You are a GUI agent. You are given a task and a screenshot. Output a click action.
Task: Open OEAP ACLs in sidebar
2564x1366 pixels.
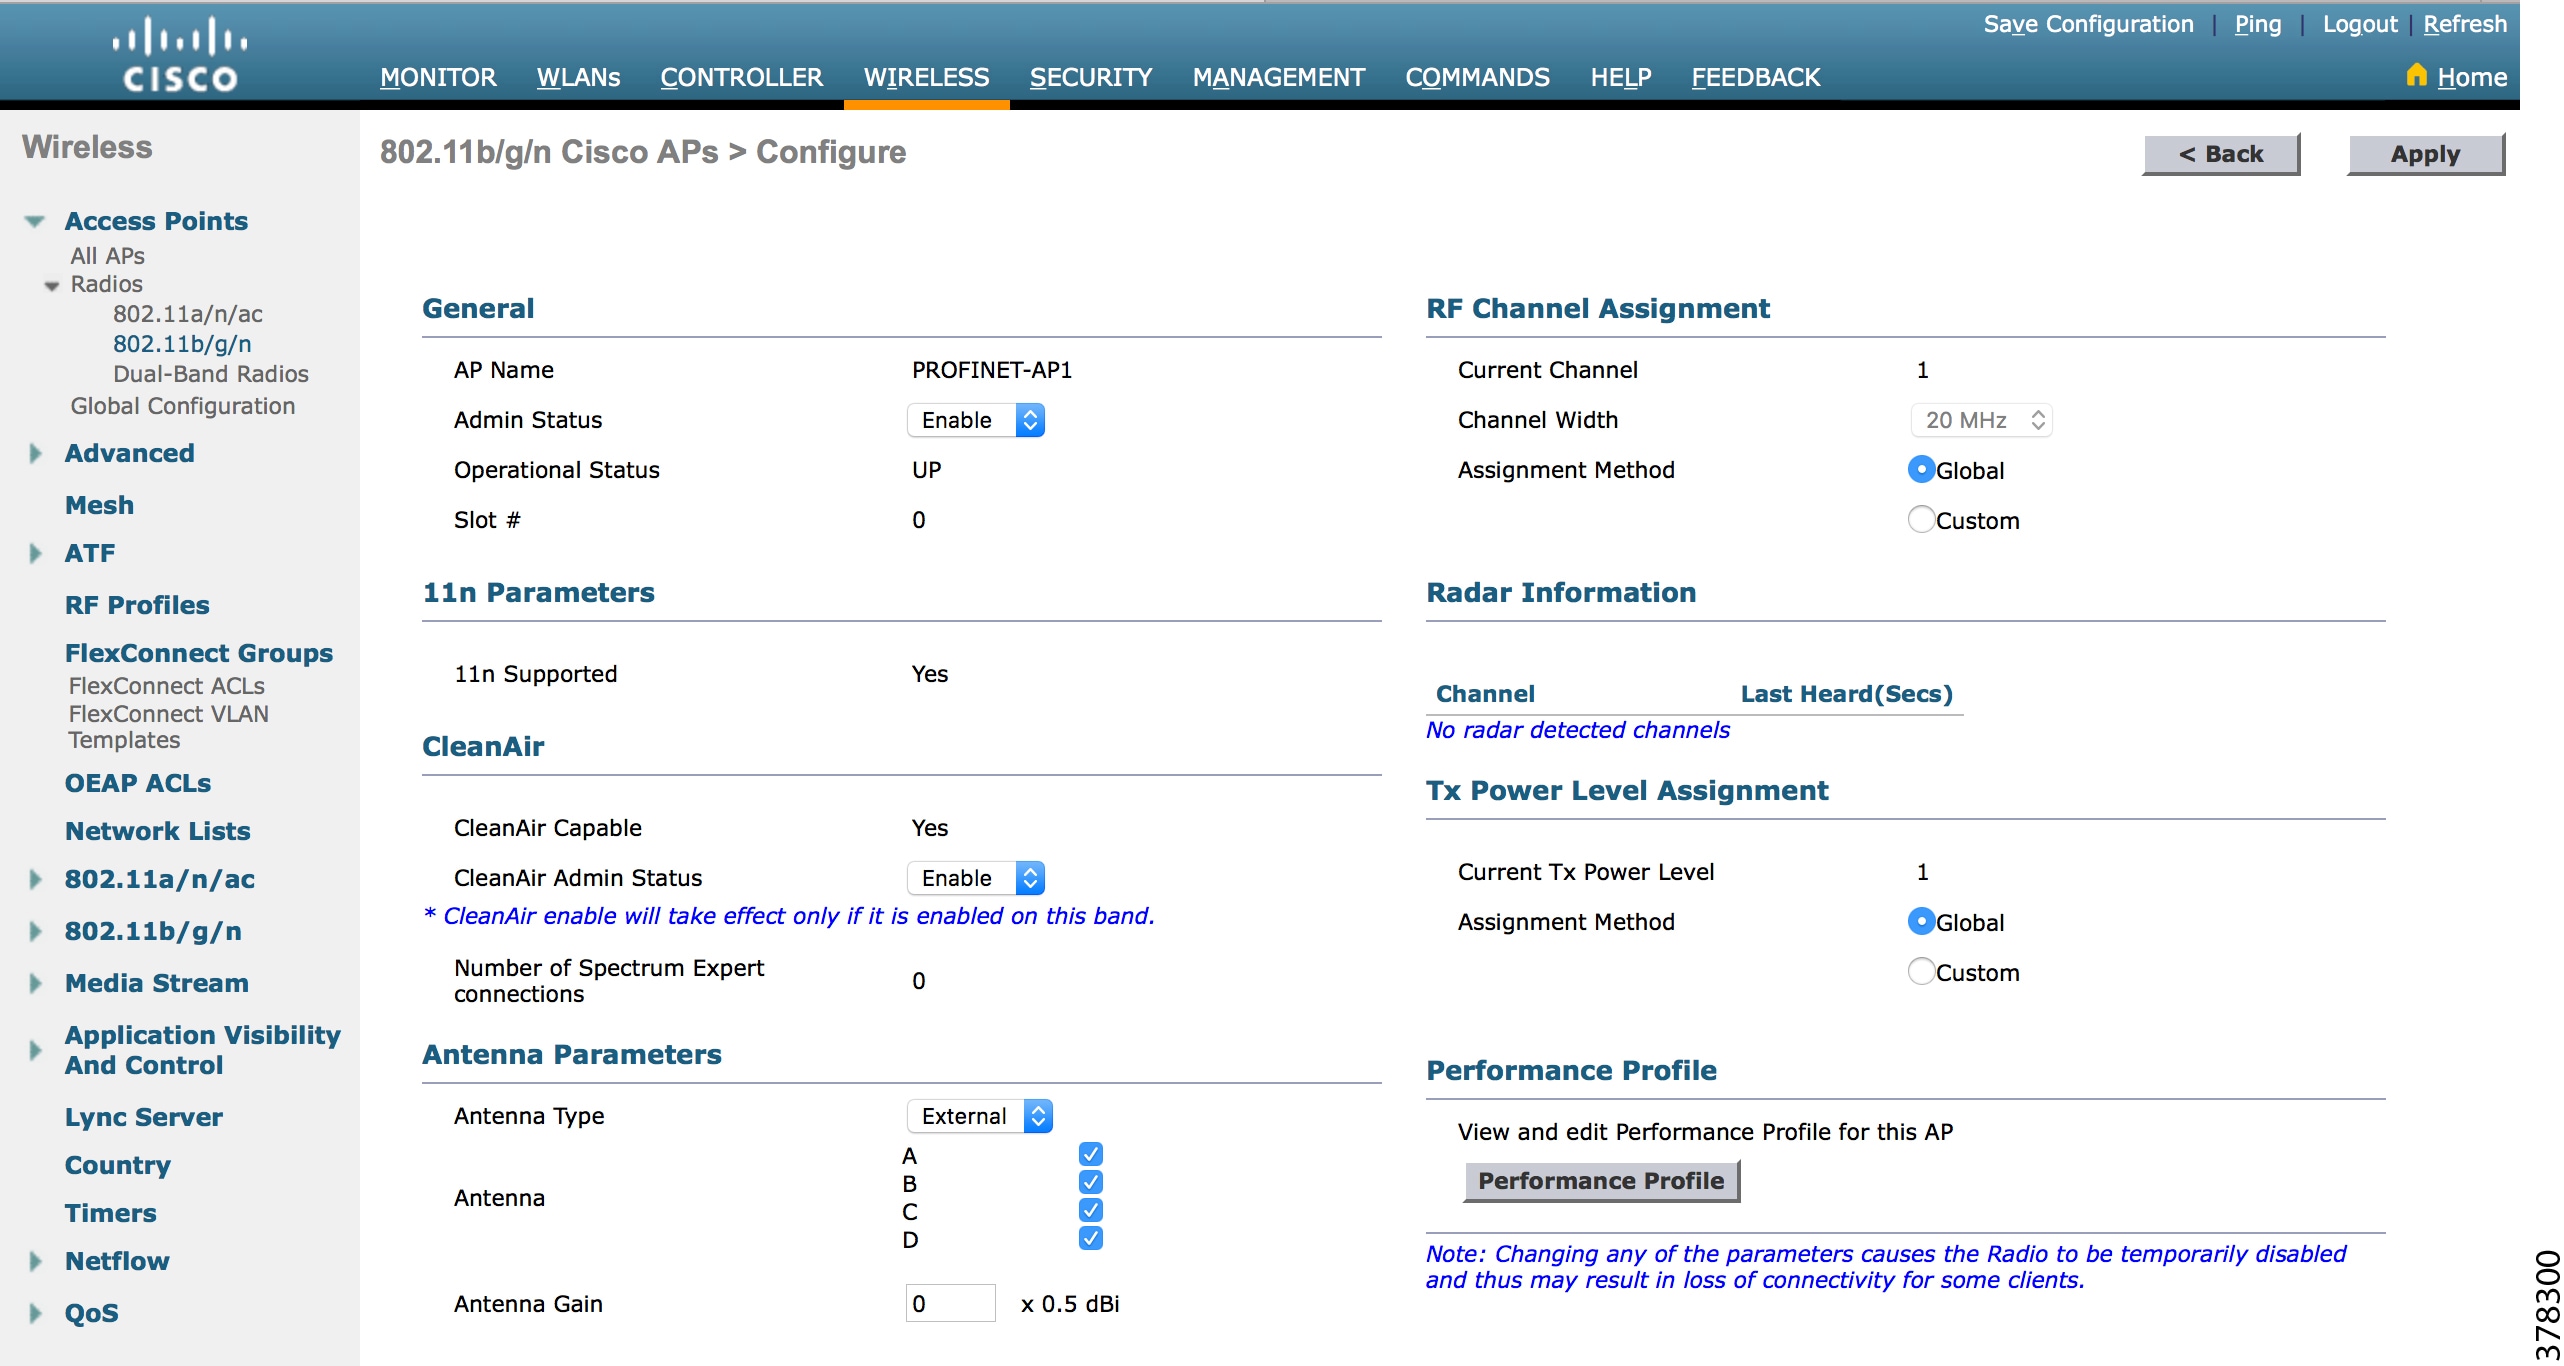(x=138, y=783)
